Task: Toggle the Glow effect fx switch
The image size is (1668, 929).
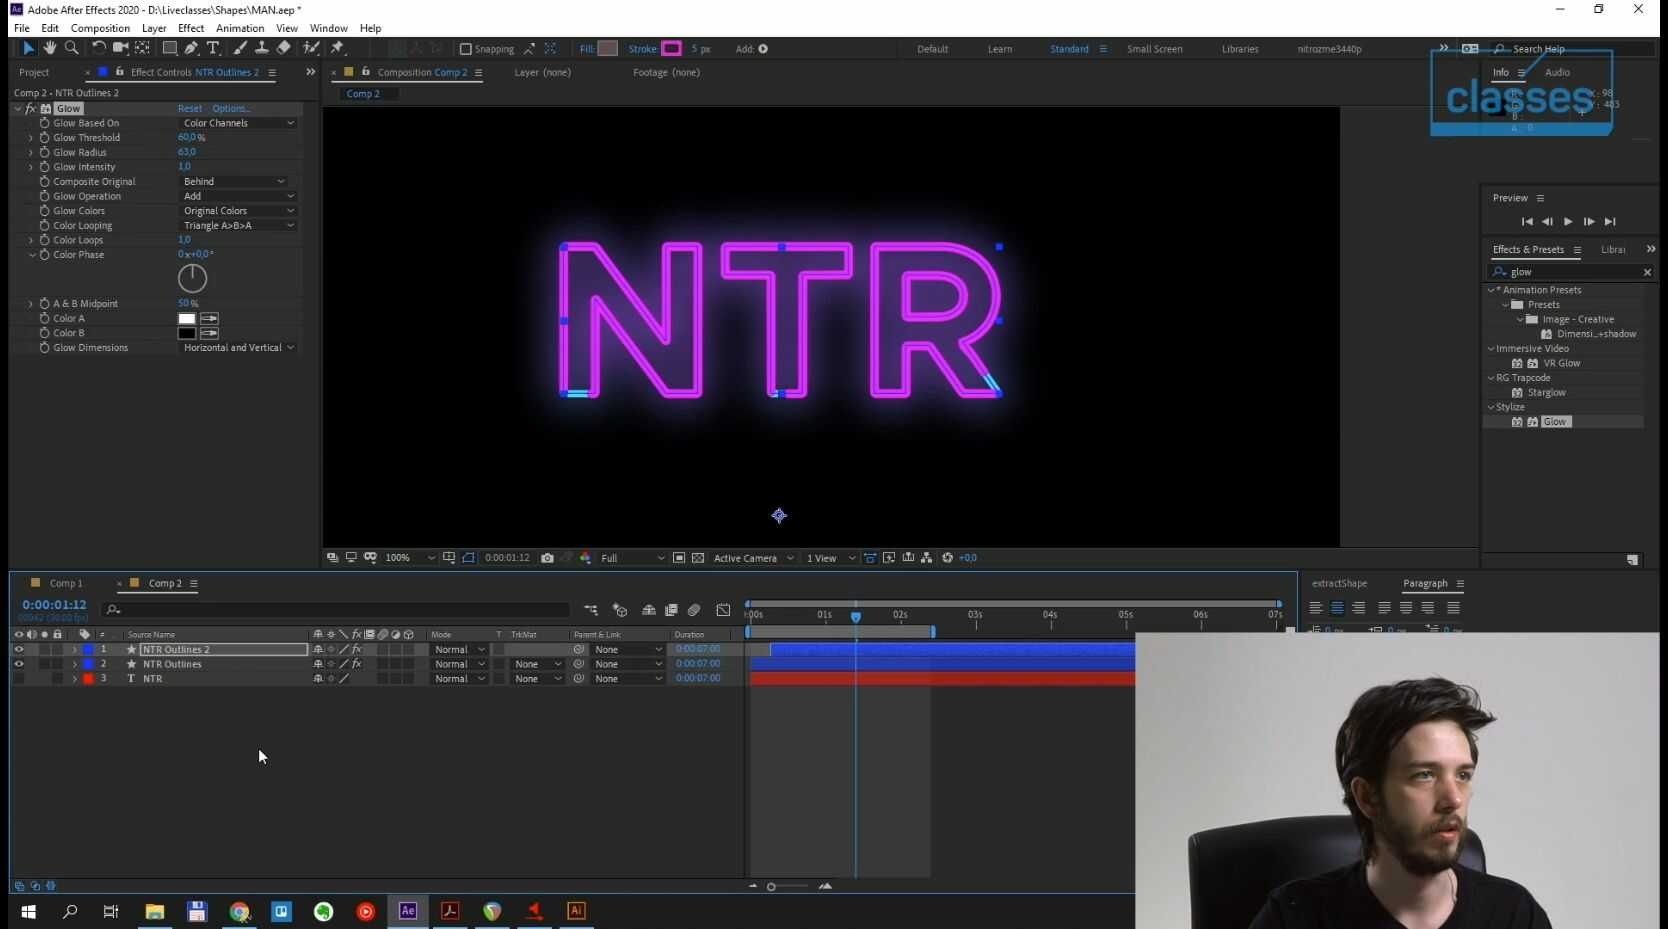Action: 31,109
